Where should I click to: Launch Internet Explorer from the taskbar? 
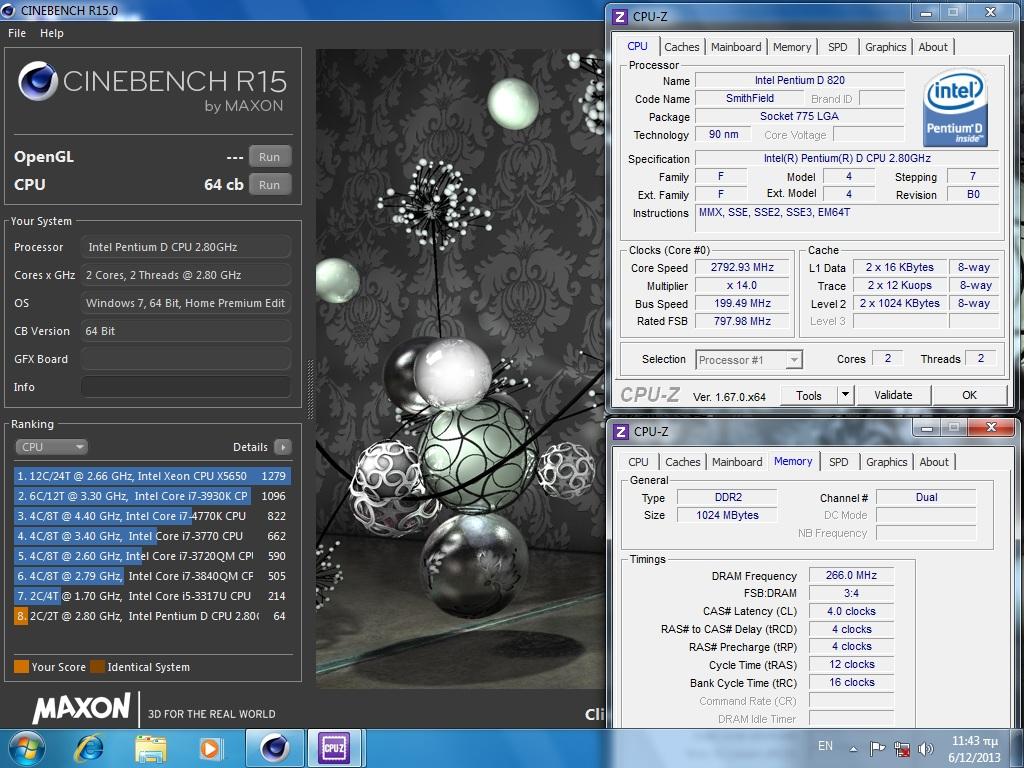(89, 748)
